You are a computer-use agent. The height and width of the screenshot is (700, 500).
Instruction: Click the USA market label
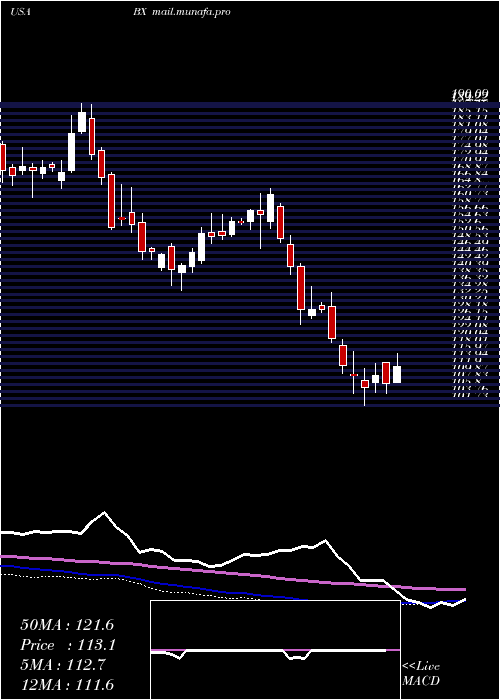[20, 12]
